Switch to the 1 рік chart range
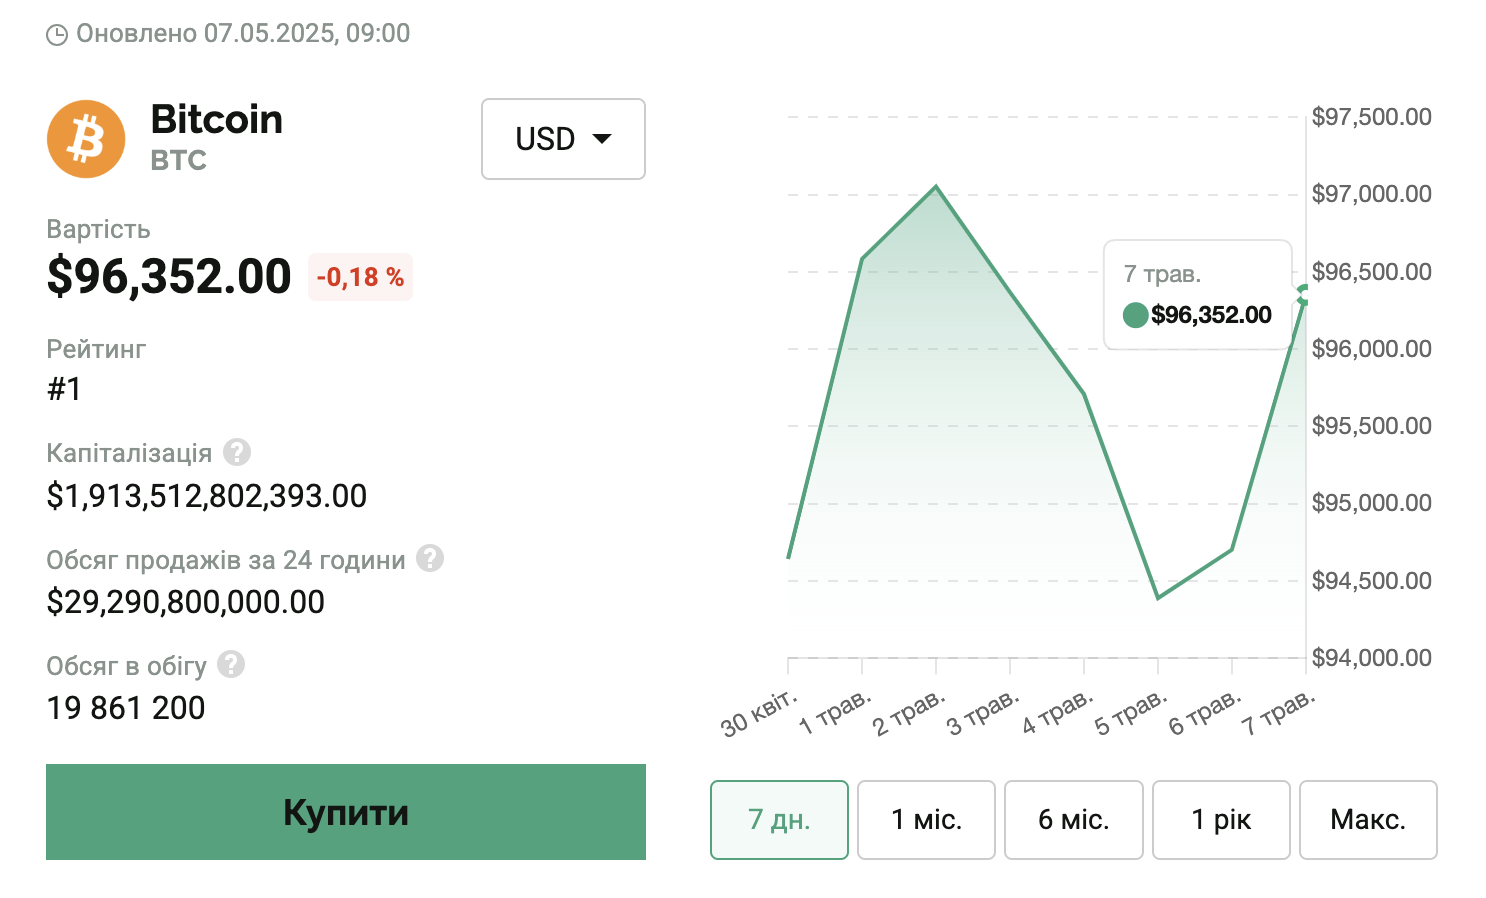 [x=1221, y=820]
